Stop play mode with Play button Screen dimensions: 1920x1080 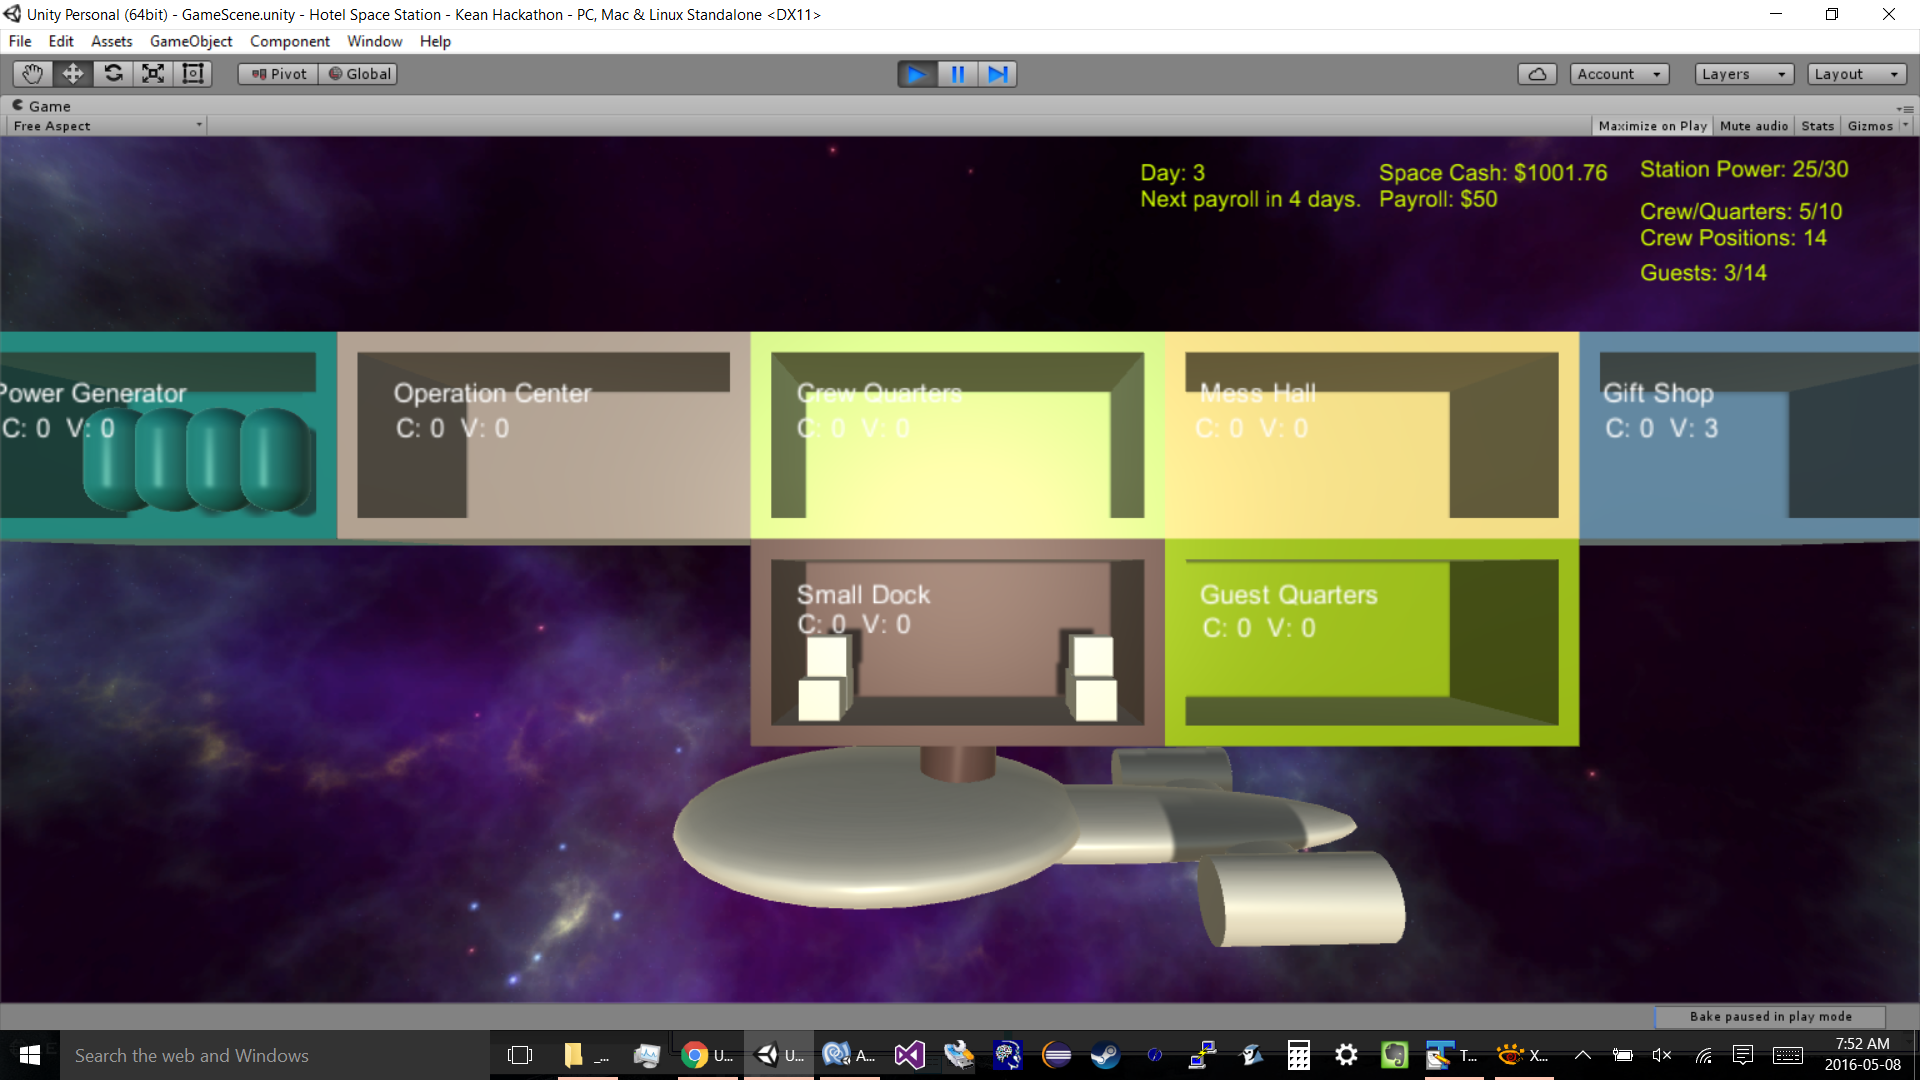coord(916,74)
